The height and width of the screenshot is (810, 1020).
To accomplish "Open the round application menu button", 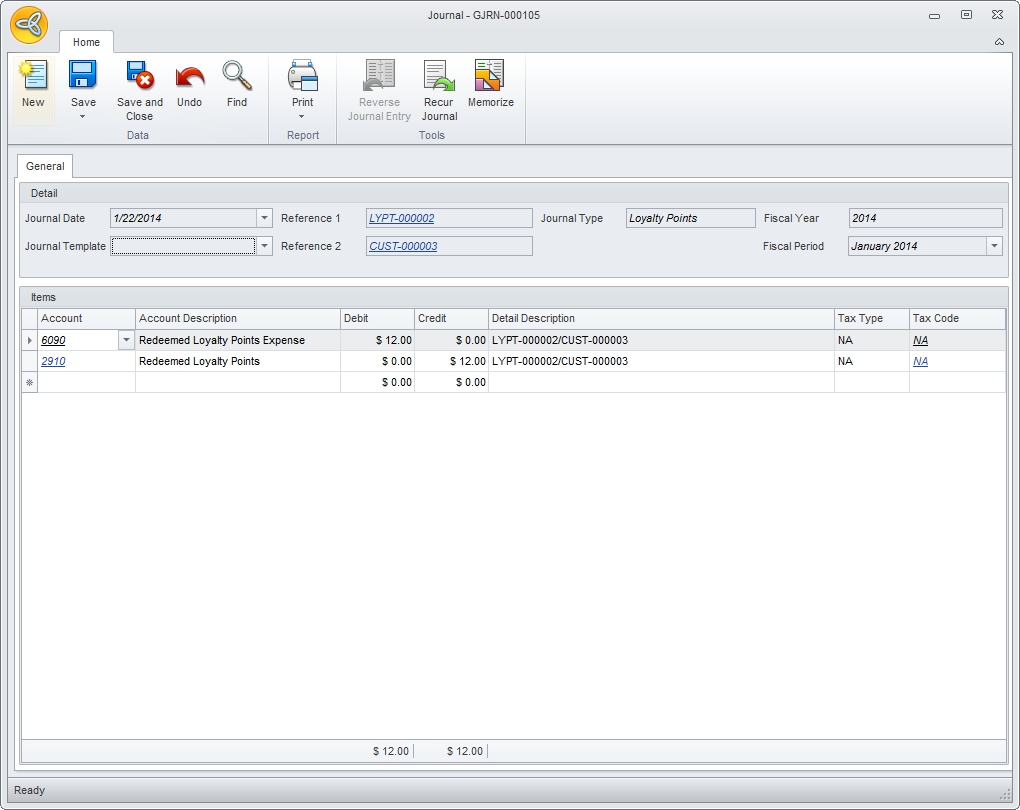I will tap(29, 25).
